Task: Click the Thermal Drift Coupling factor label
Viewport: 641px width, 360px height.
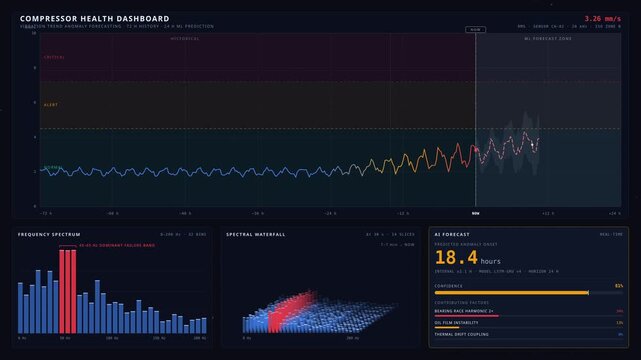Action: click(x=461, y=334)
